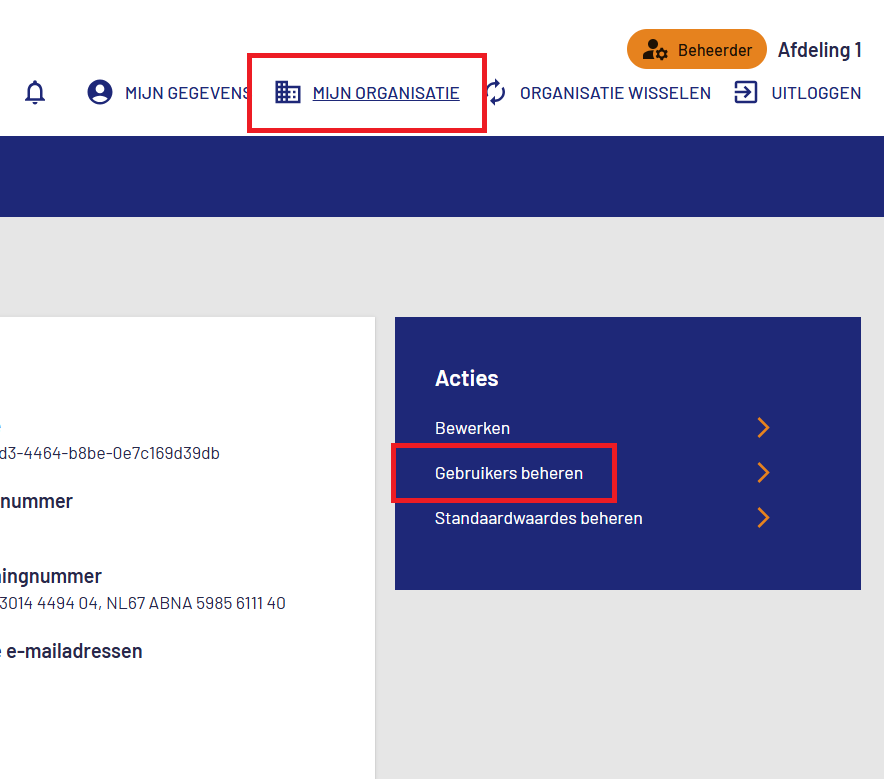Viewport: 884px width, 779px height.
Task: Click the IBAN account numbers text
Action: pos(143,603)
